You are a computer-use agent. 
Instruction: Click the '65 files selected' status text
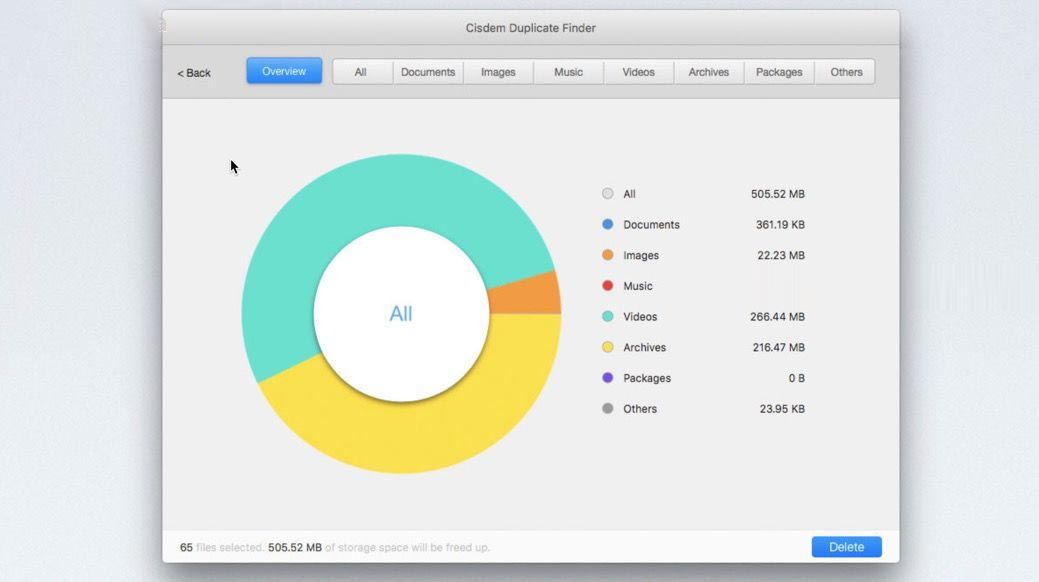pyautogui.click(x=222, y=548)
